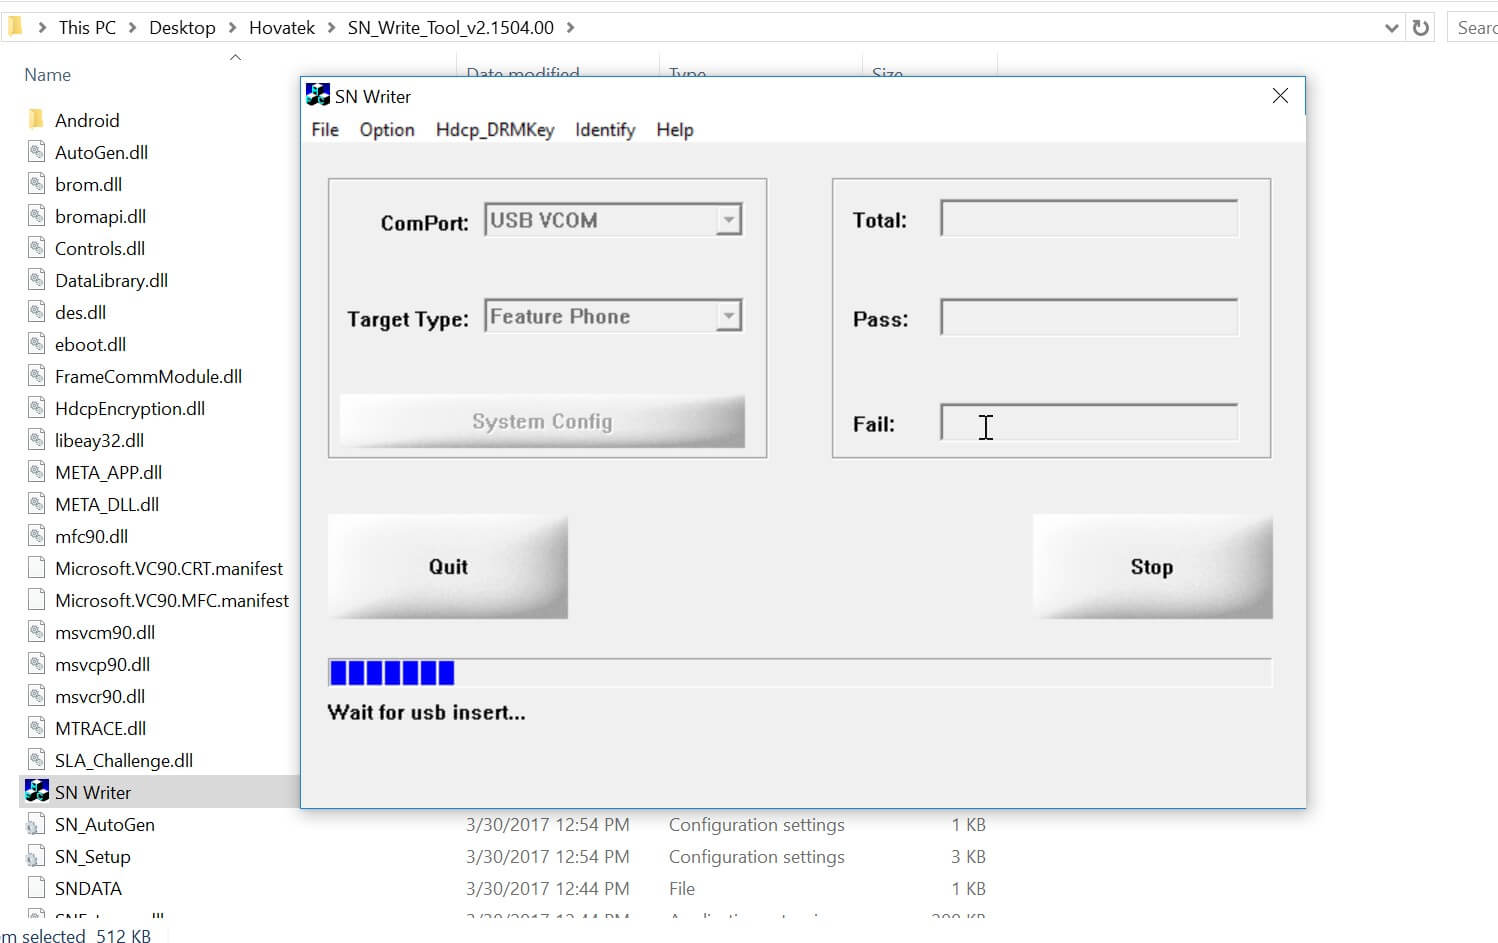Viewport: 1498px width, 943px height.
Task: Open the Hdcp_DRMKey menu
Action: pos(495,129)
